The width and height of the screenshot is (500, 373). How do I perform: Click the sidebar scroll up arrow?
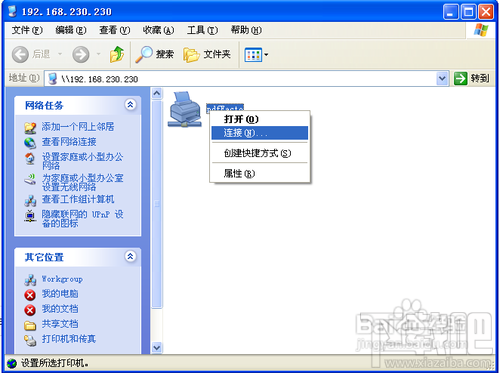pos(157,93)
